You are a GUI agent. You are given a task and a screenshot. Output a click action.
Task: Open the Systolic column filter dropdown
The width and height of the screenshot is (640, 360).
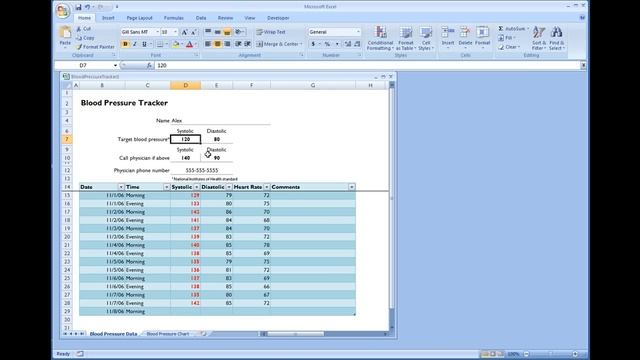(197, 187)
